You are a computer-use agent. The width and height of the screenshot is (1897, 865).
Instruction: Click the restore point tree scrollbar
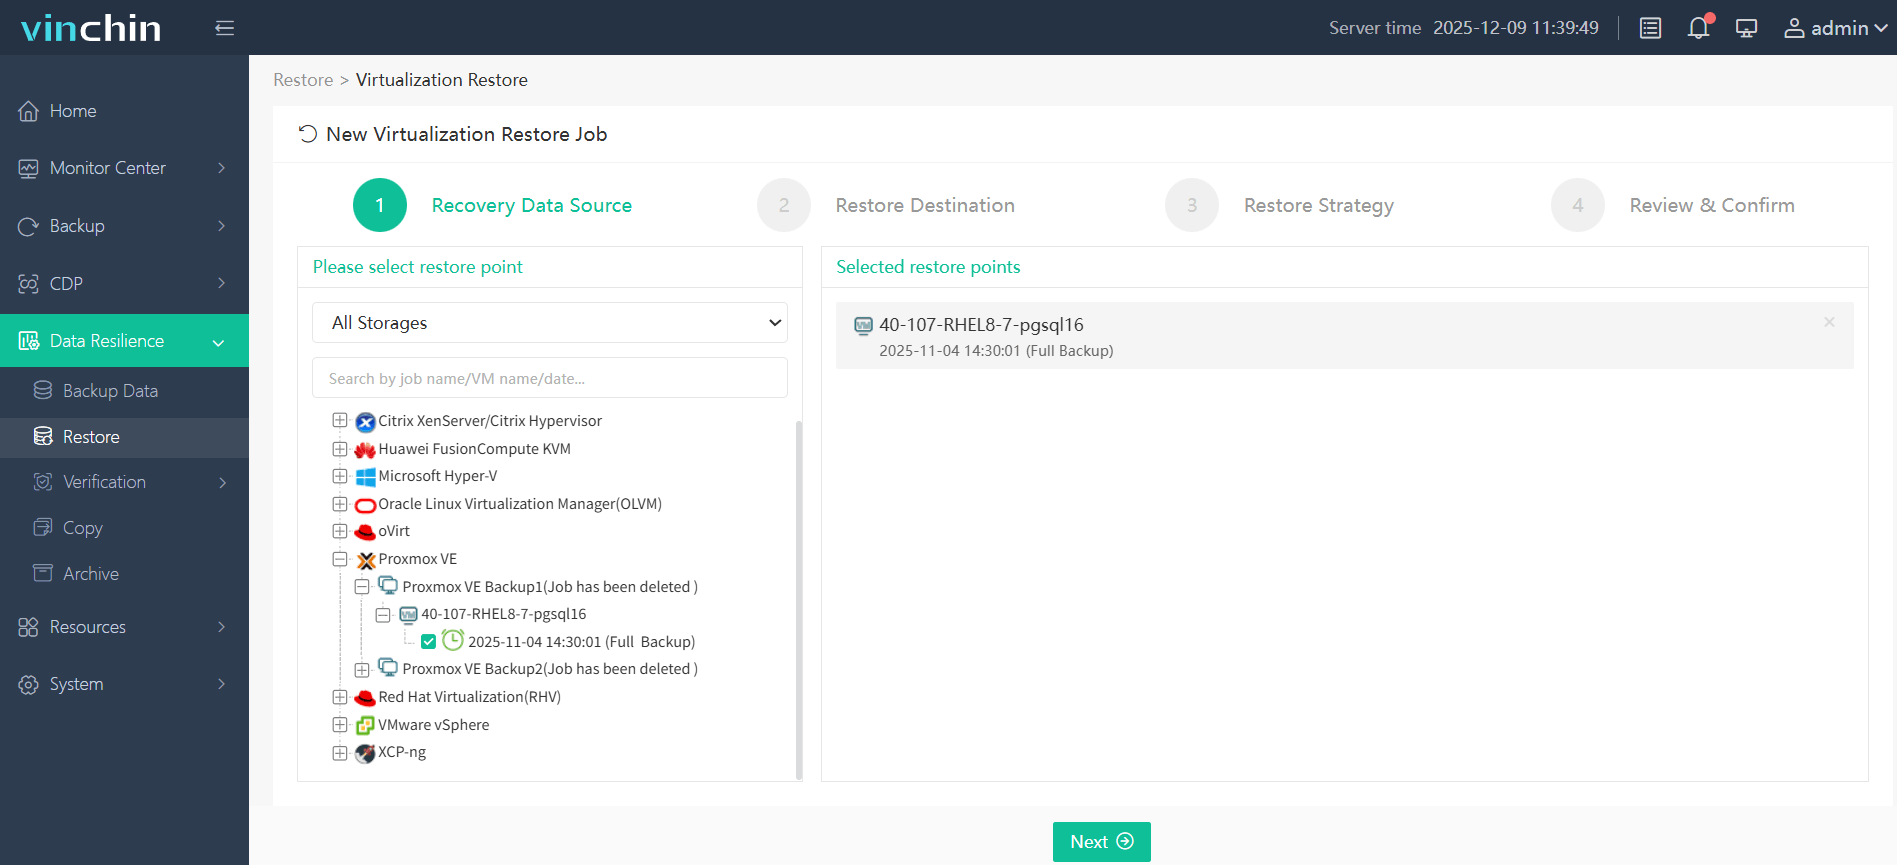tap(798, 600)
